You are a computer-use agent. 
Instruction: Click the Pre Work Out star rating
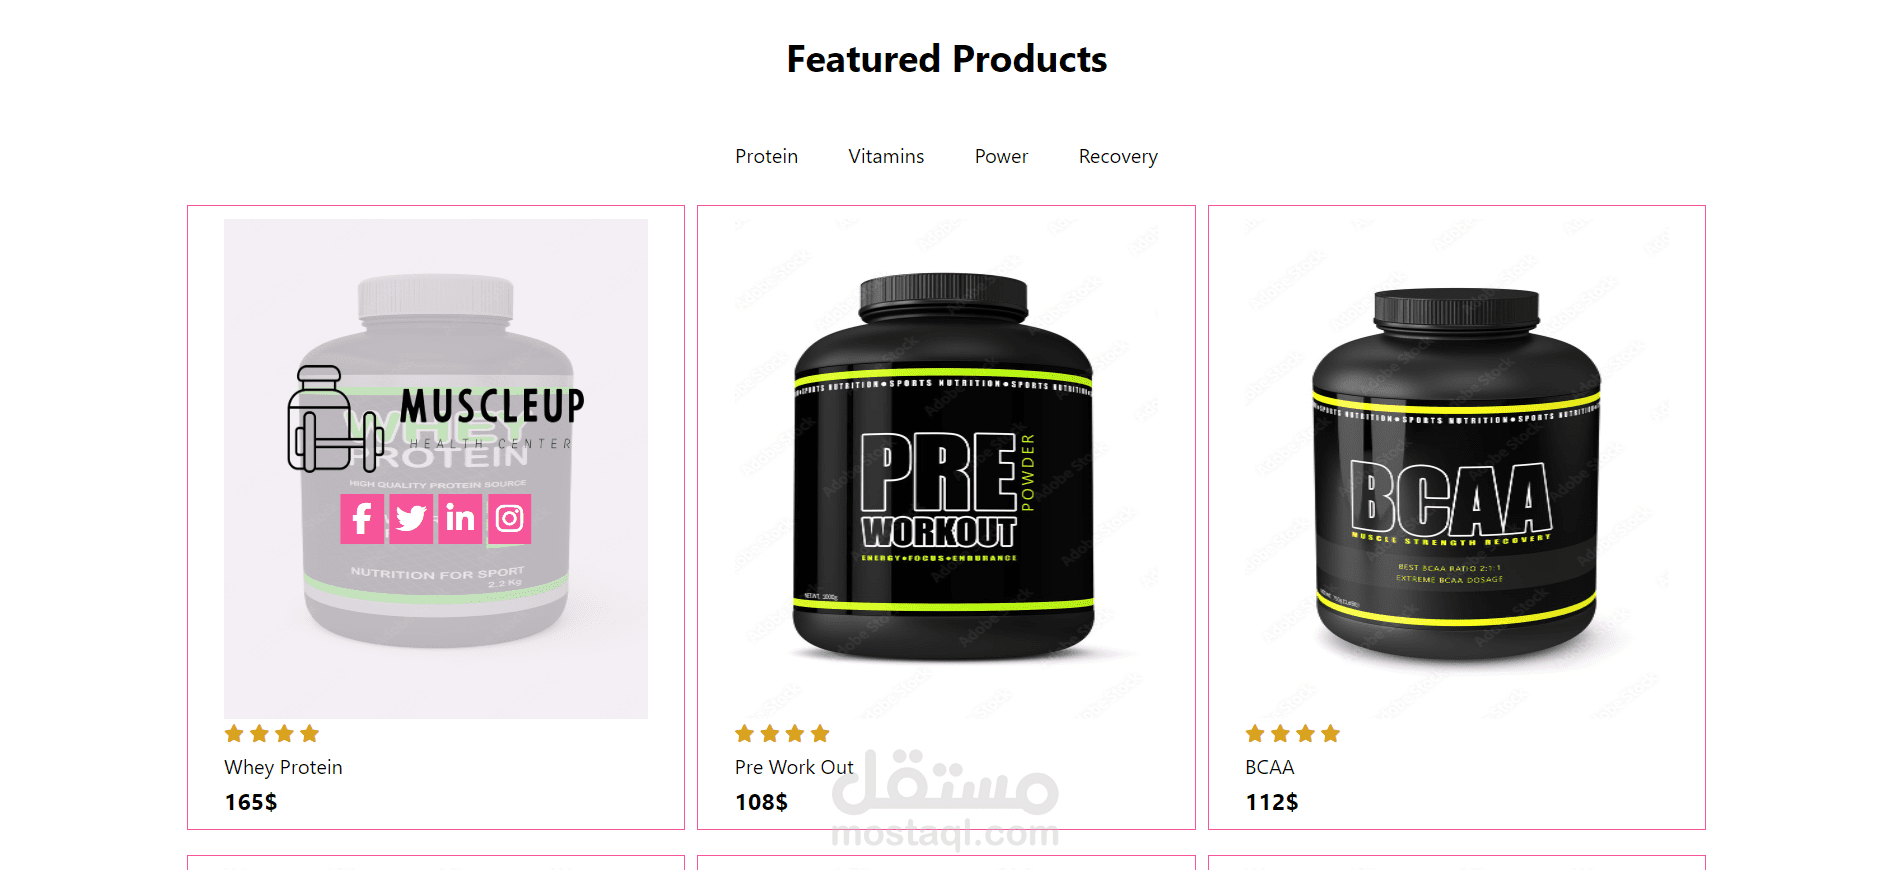pyautogui.click(x=782, y=734)
